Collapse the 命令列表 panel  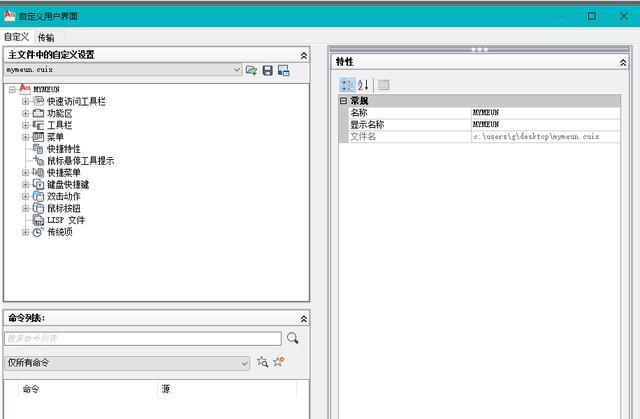tap(304, 319)
